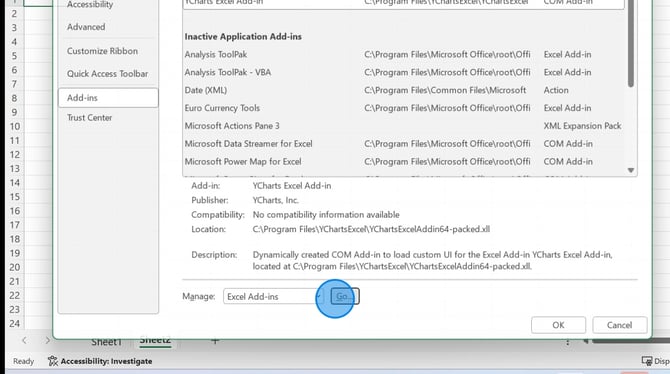This screenshot has width=670, height=374.
Task: Click the next sheet navigation arrow
Action: click(47, 340)
